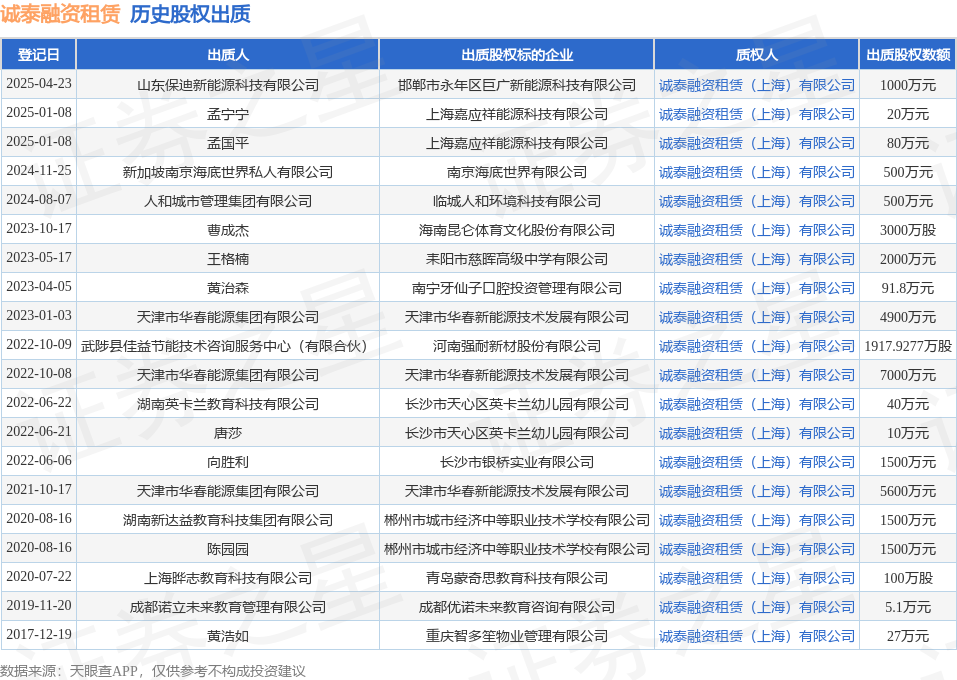Click 质权人 link in 黄浩如 row
Image resolution: width=957 pixels, height=680 pixels.
click(x=756, y=636)
